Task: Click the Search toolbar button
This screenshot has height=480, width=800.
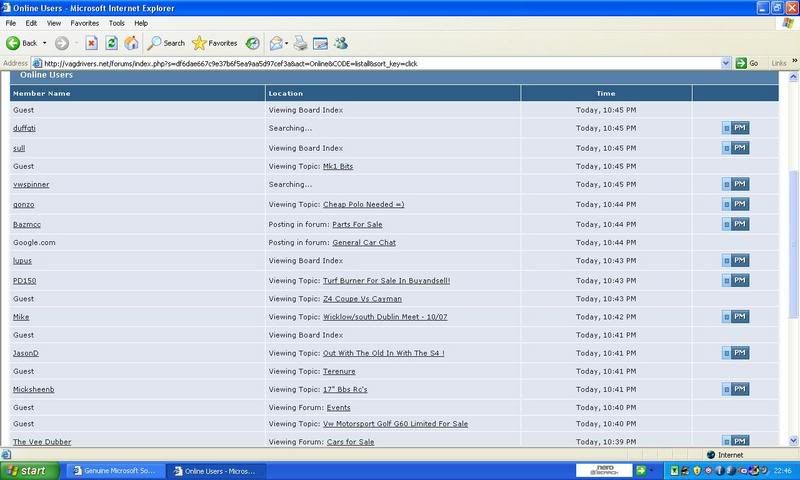Action: point(166,43)
